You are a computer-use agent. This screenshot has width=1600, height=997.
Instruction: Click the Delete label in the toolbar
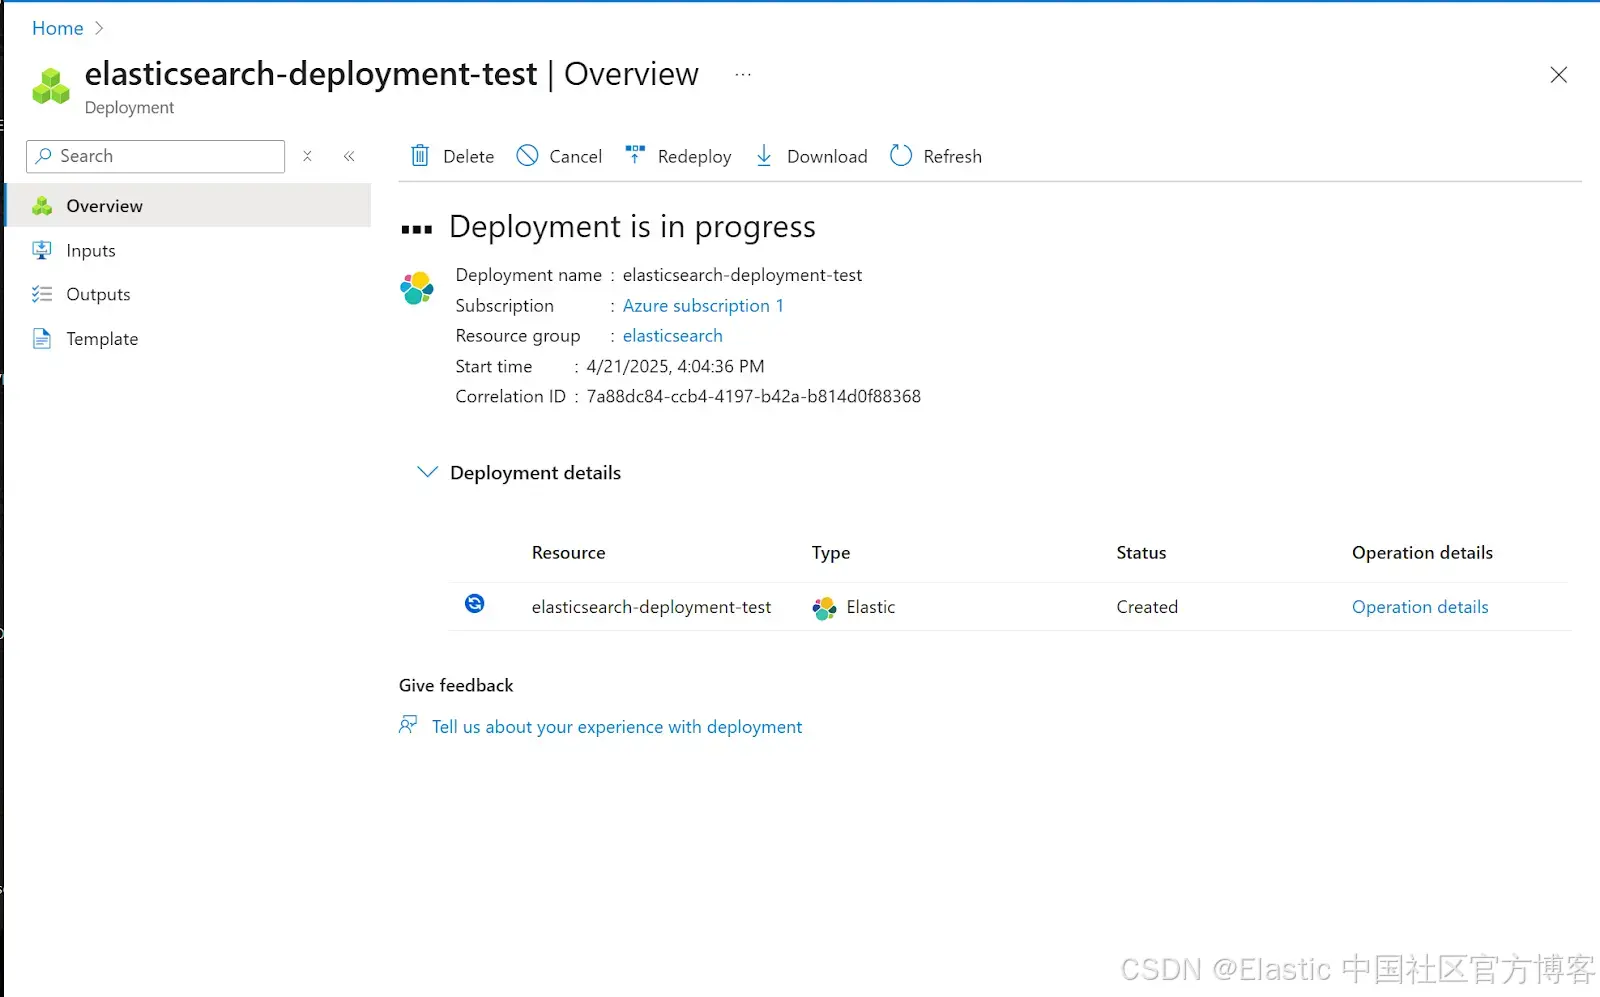[x=468, y=156]
